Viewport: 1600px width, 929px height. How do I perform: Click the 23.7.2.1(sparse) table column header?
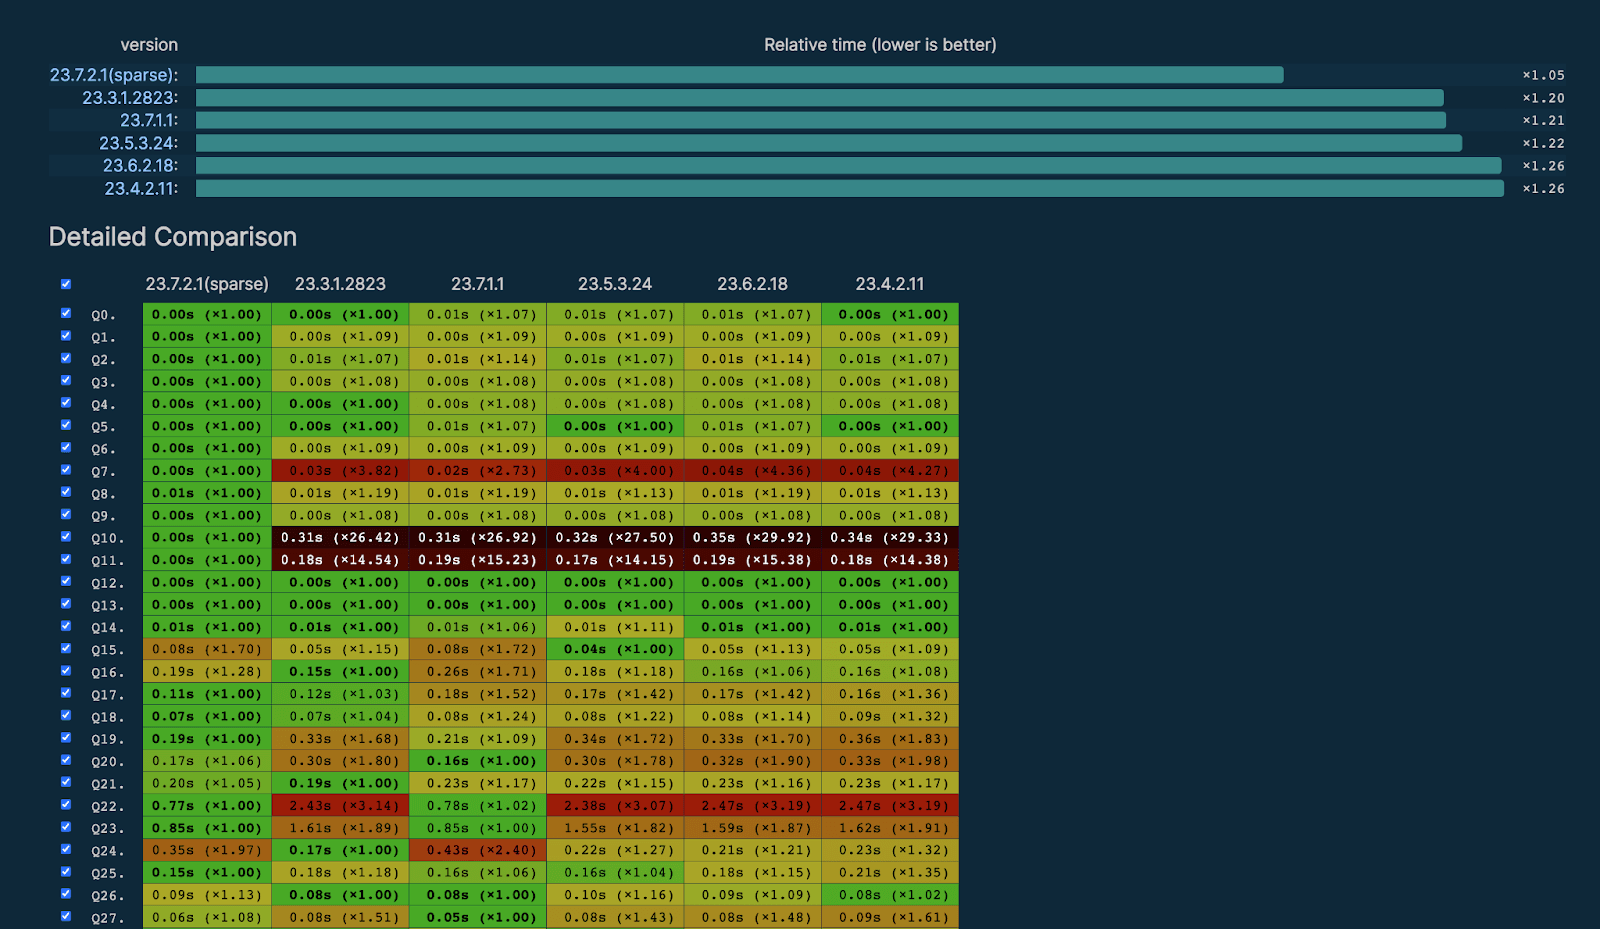coord(207,284)
